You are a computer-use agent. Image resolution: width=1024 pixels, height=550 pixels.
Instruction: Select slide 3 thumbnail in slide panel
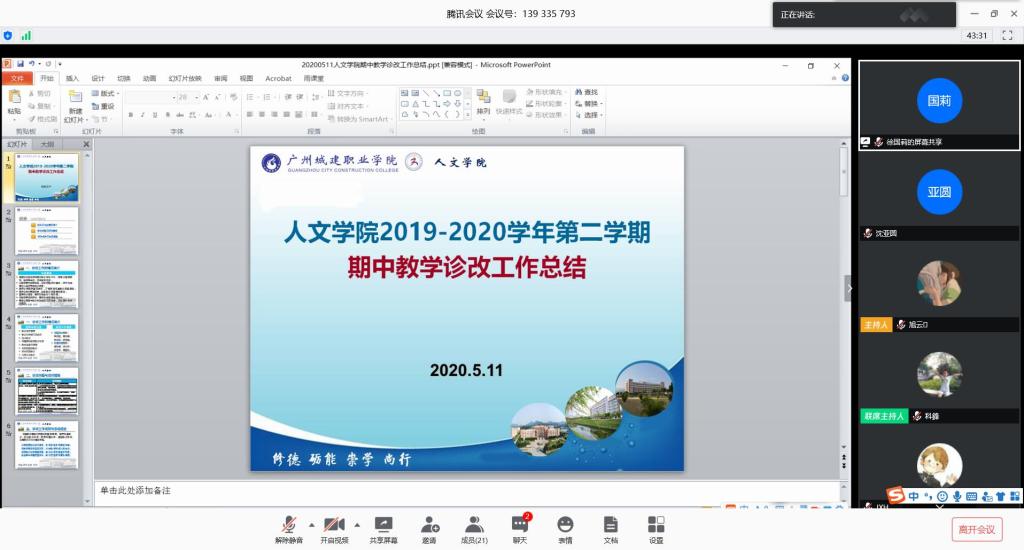coord(46,284)
